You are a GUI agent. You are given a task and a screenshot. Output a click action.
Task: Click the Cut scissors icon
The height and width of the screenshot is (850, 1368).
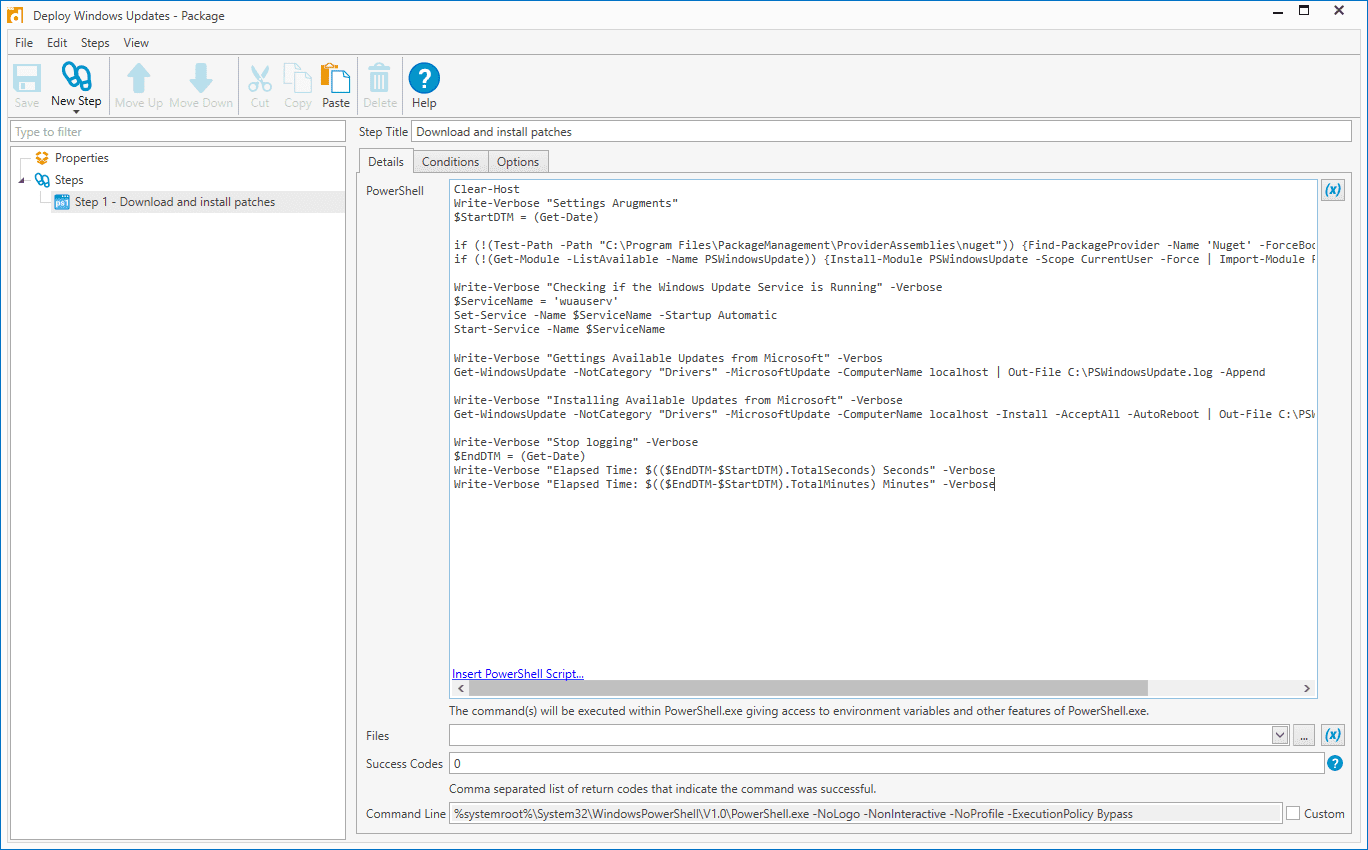(260, 79)
